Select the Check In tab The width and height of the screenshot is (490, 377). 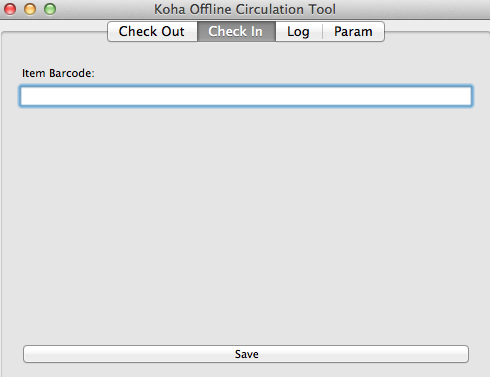pyautogui.click(x=236, y=32)
